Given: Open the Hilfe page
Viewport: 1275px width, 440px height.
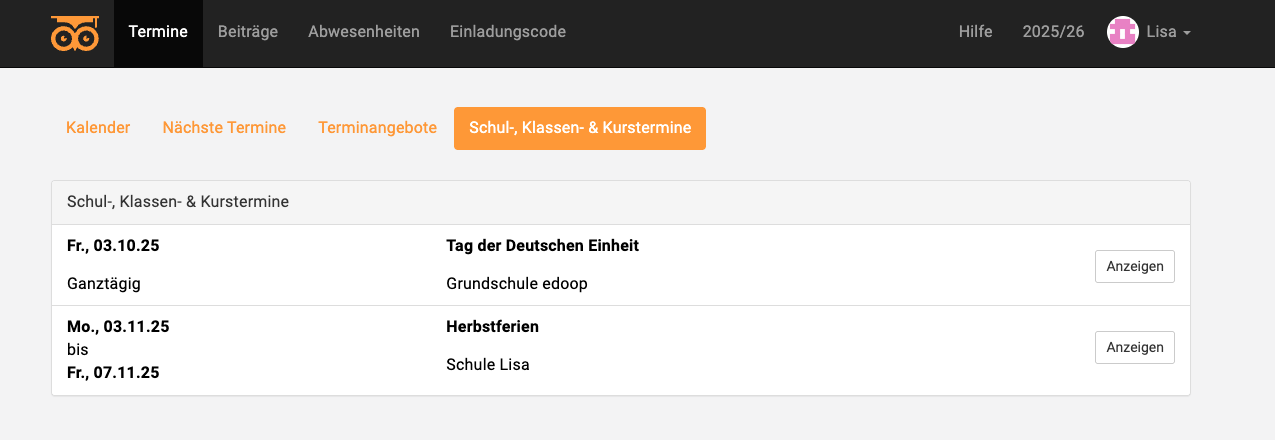Looking at the screenshot, I should 975,32.
